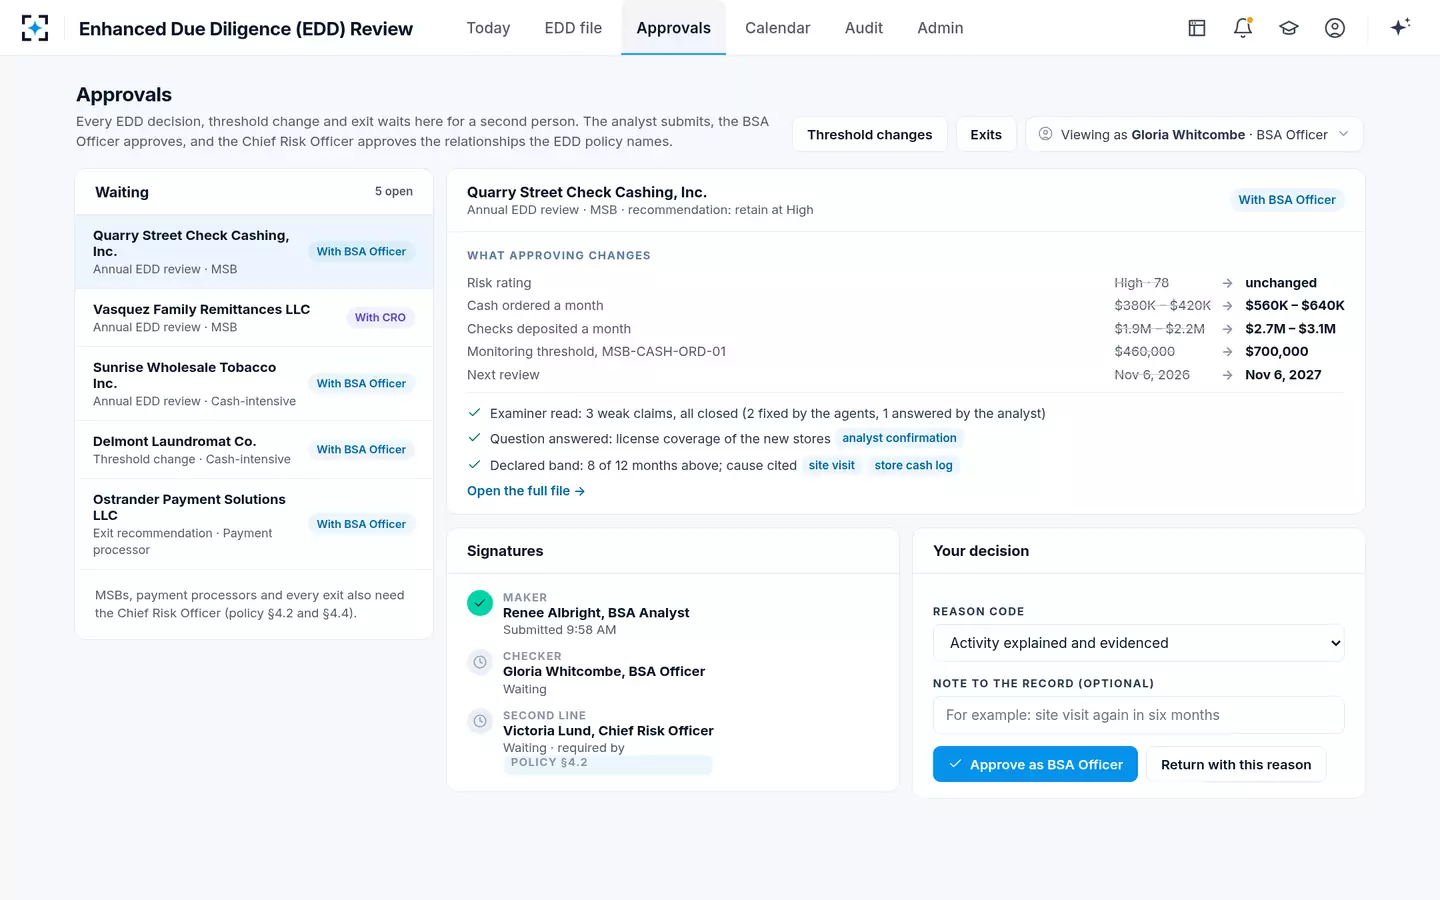
Task: Open the full file link
Action: point(526,491)
